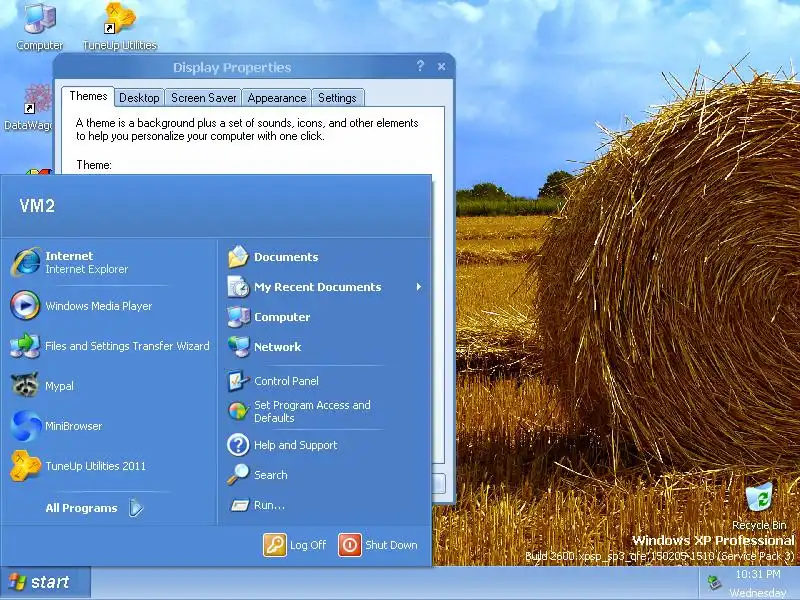Open Control Panel icon
The image size is (800, 600).
click(x=238, y=381)
